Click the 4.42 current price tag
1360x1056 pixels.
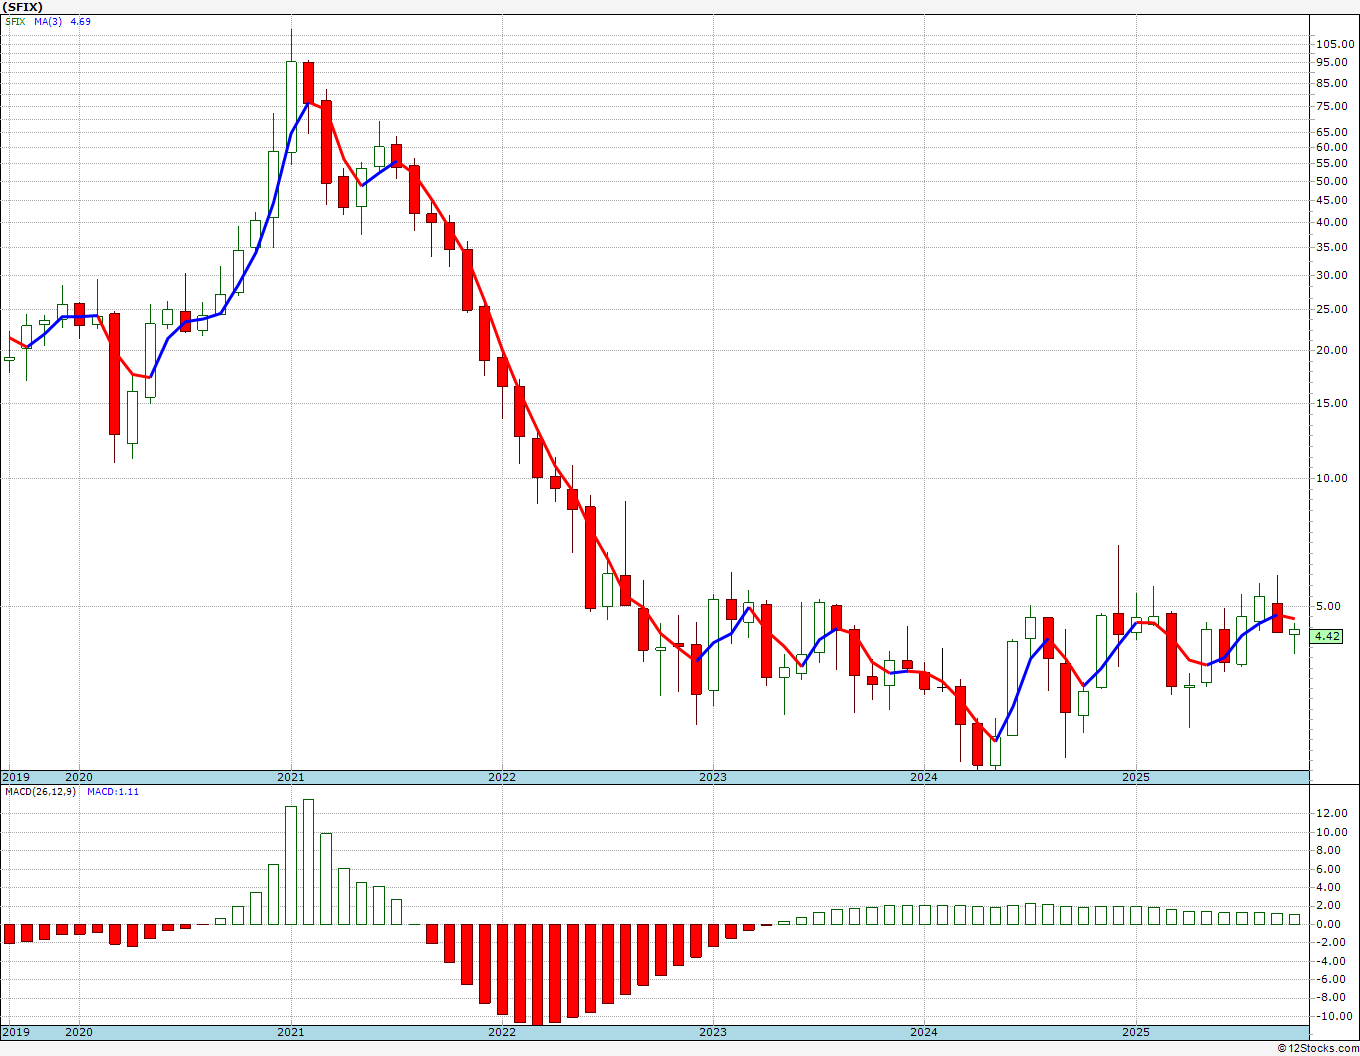1327,636
